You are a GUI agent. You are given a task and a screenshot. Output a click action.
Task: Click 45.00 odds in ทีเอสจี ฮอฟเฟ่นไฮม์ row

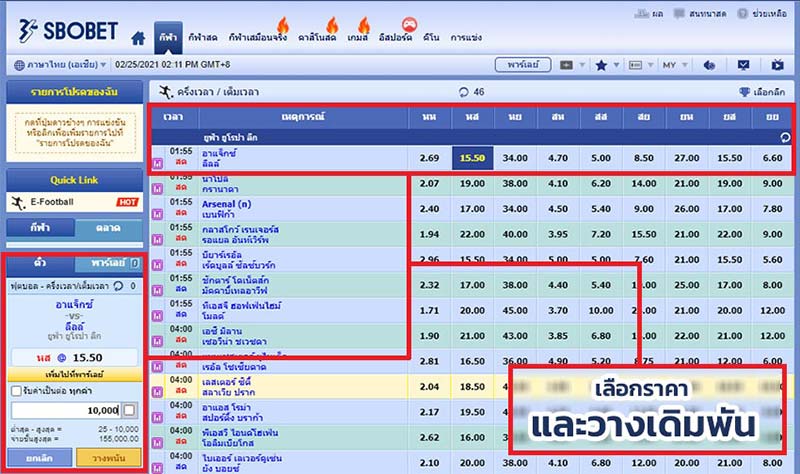tap(515, 310)
